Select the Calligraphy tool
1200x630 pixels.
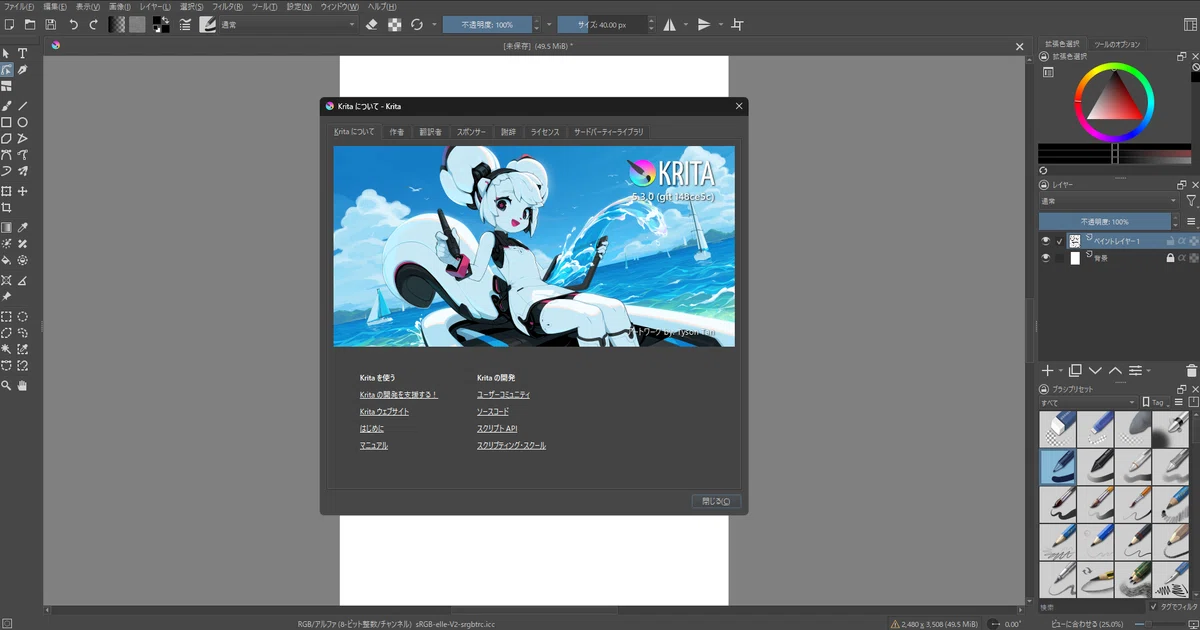coord(22,70)
